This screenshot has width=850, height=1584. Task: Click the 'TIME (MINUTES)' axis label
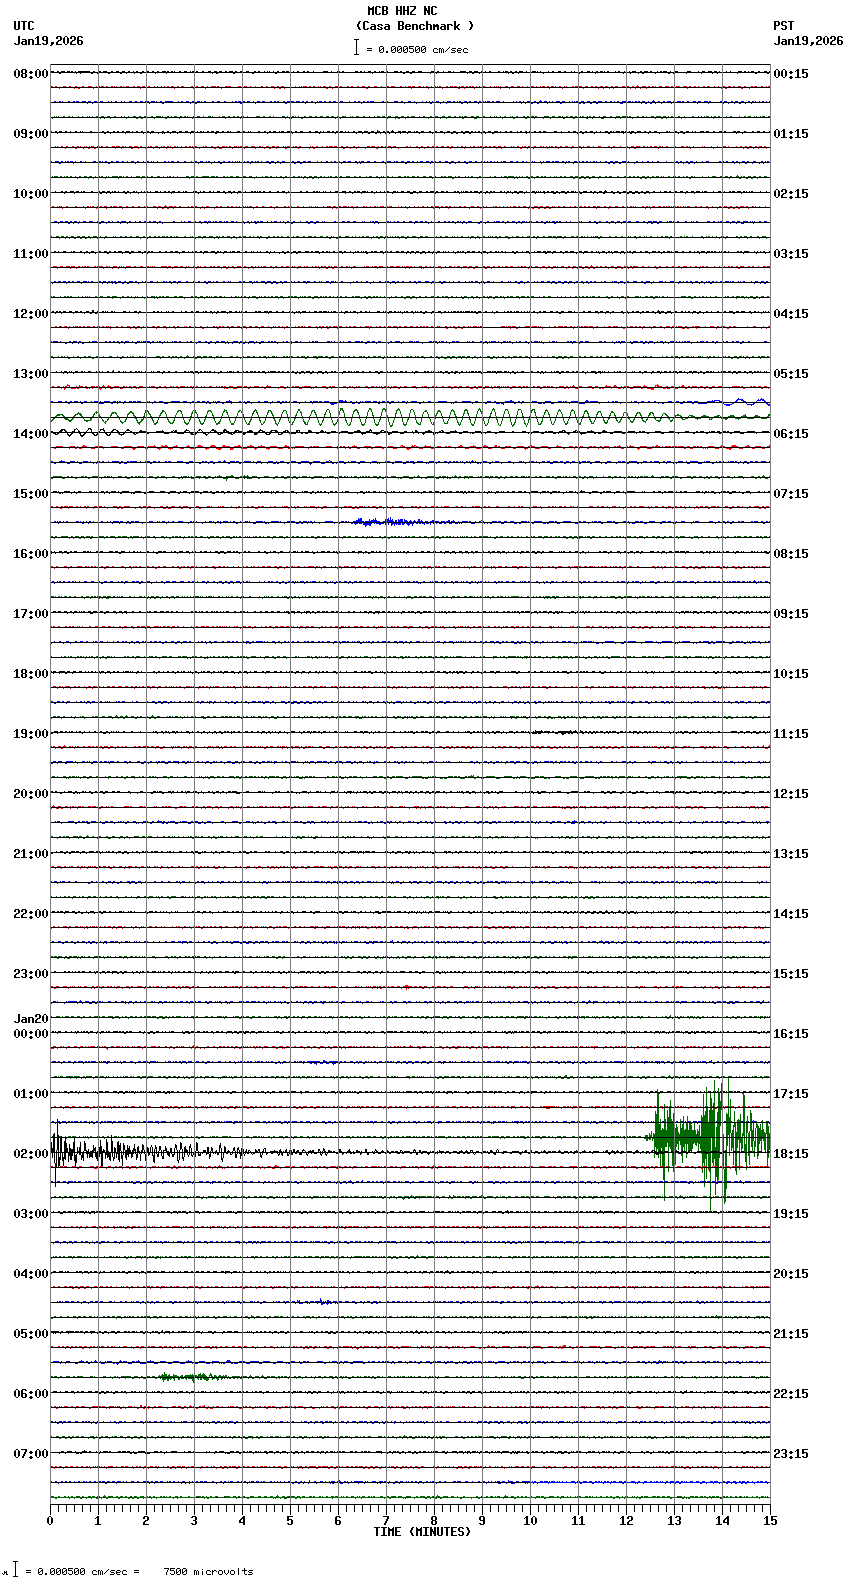[x=422, y=1532]
